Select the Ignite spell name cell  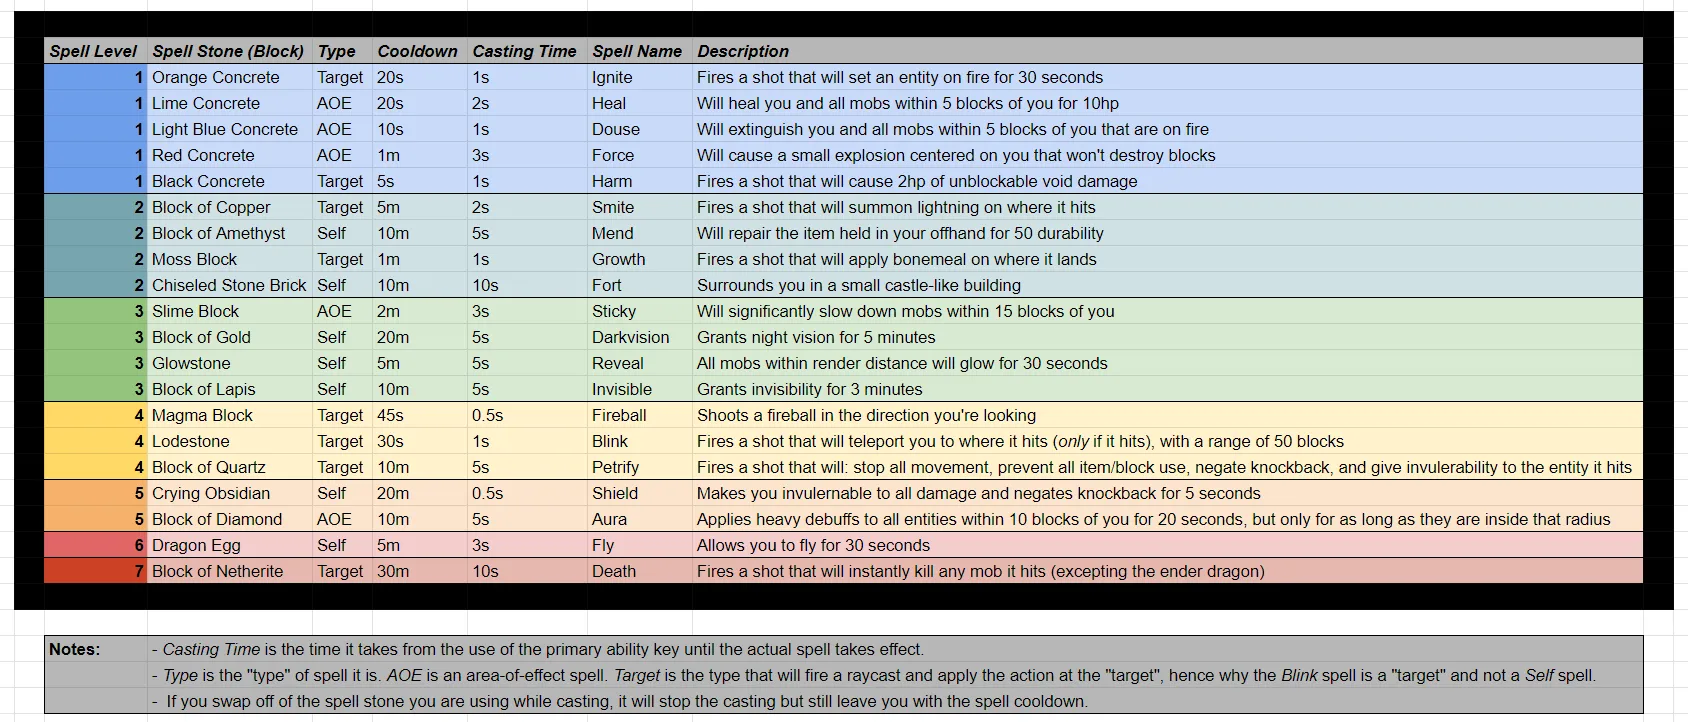click(x=640, y=77)
